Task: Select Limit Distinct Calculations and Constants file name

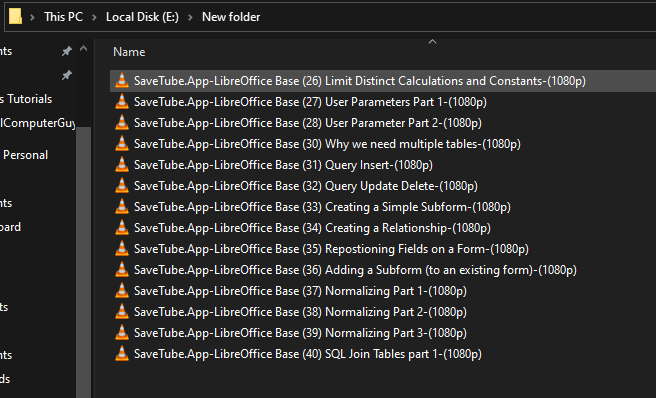Action: tap(359, 81)
